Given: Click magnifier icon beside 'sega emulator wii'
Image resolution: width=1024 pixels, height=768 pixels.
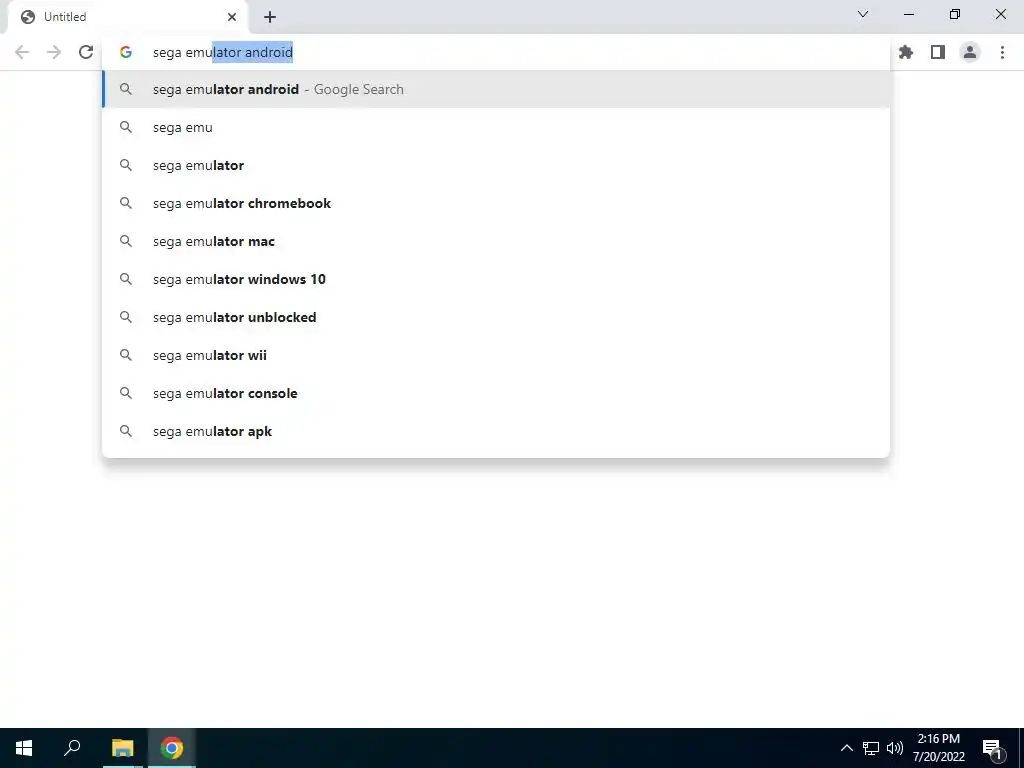Looking at the screenshot, I should tap(125, 355).
